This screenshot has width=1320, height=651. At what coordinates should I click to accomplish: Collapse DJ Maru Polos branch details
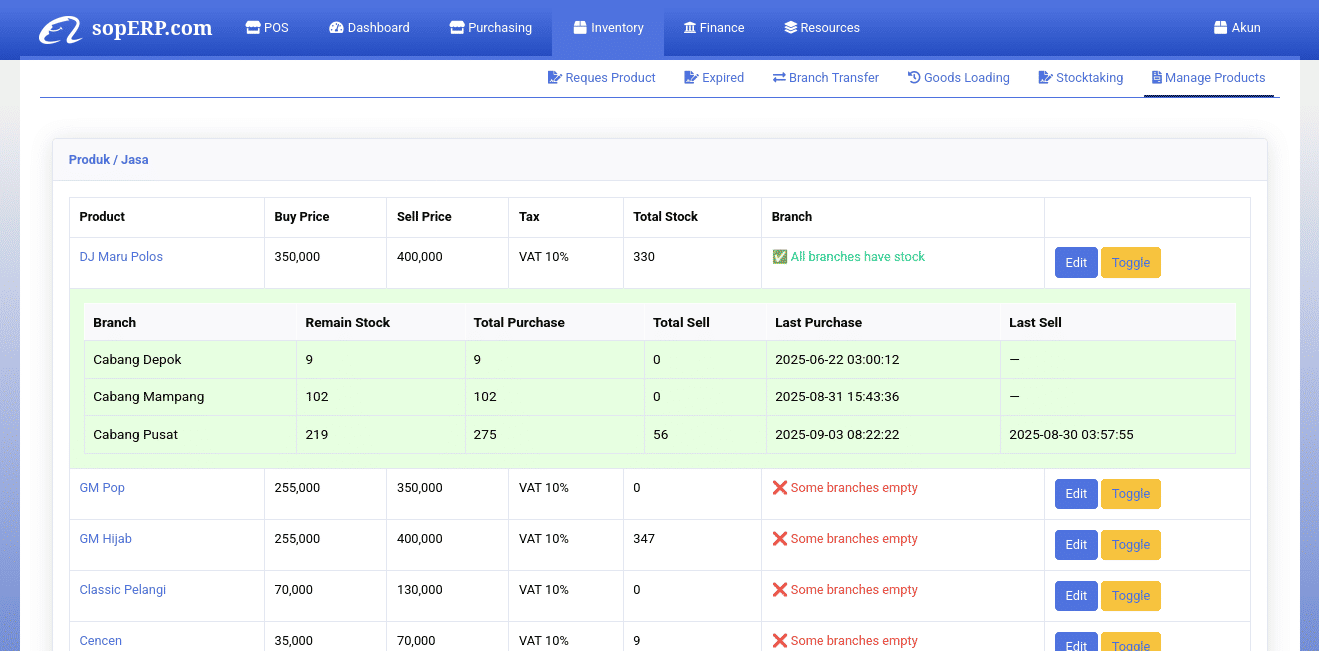tap(1130, 263)
